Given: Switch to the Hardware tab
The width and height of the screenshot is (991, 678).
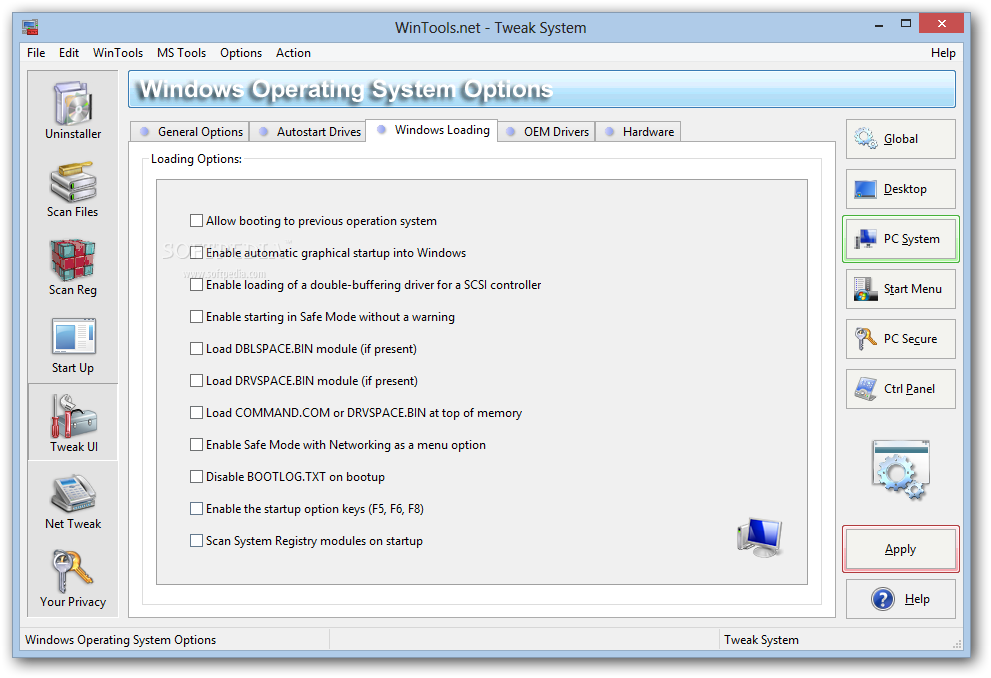Looking at the screenshot, I should click(x=638, y=131).
